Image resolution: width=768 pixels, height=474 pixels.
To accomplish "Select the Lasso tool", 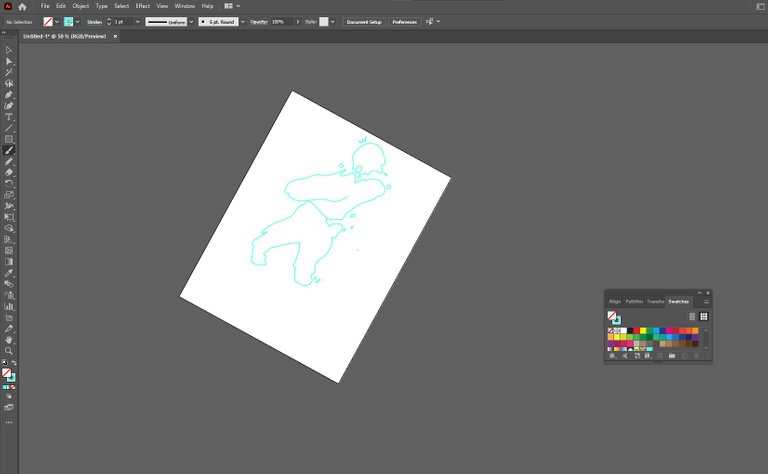I will [9, 84].
